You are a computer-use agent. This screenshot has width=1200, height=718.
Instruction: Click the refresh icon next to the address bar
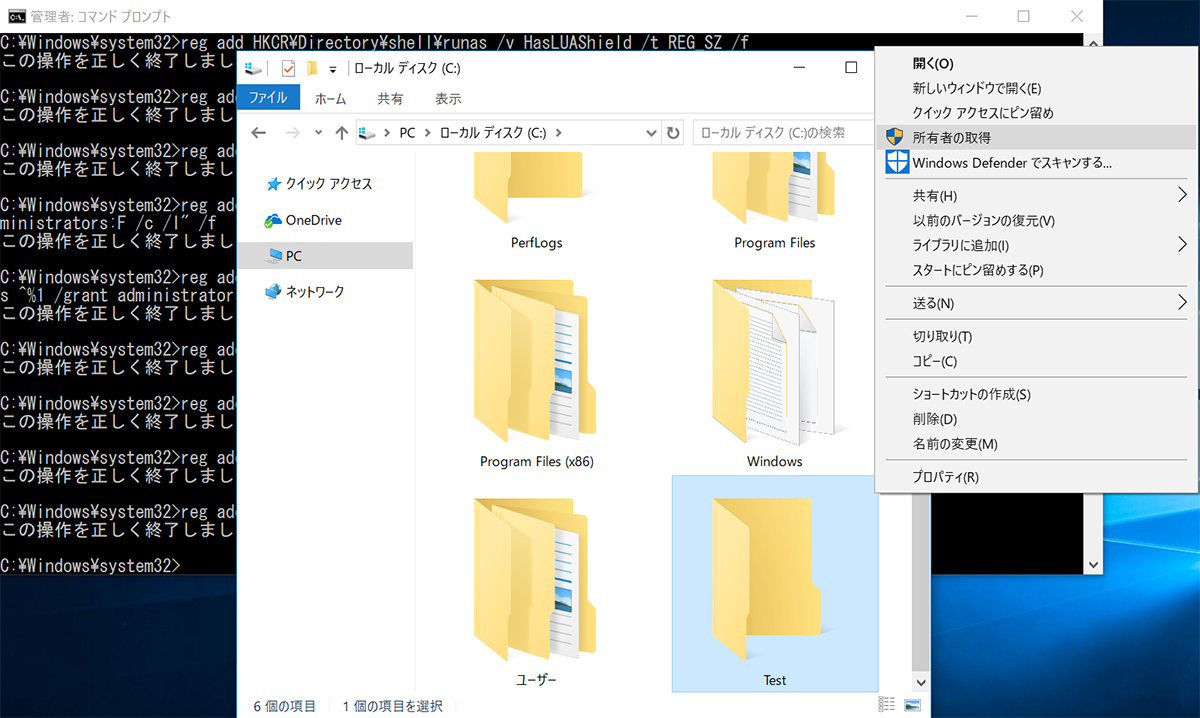672,131
